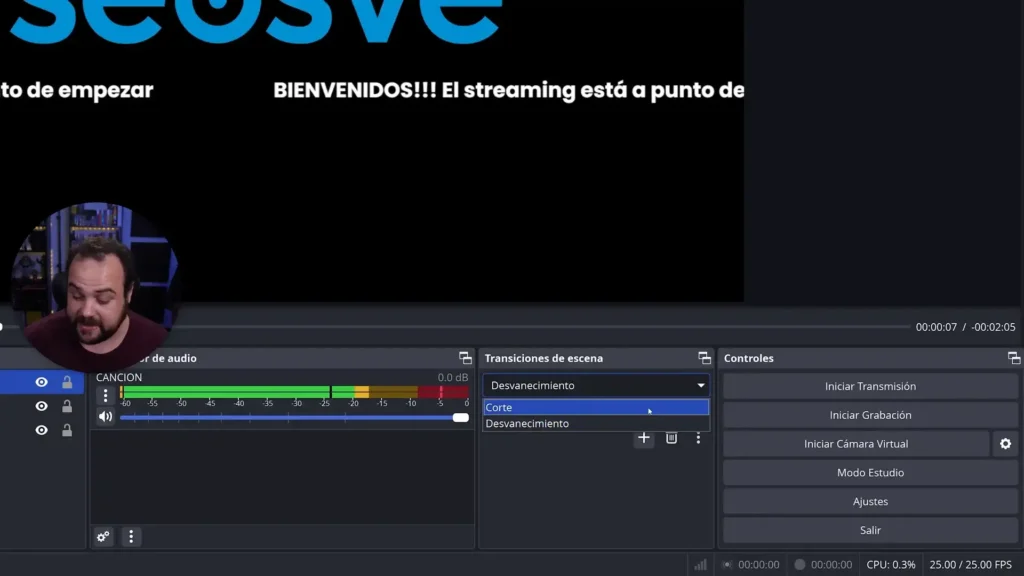The width and height of the screenshot is (1024, 576).
Task: Enable Modo Estudio
Action: coord(868,472)
